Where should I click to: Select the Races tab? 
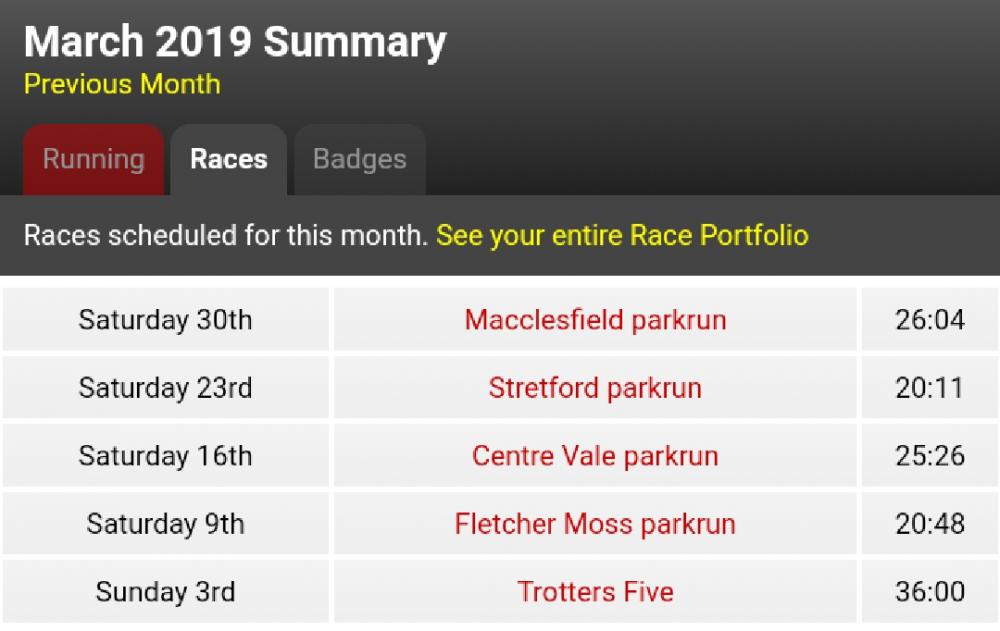pos(228,160)
